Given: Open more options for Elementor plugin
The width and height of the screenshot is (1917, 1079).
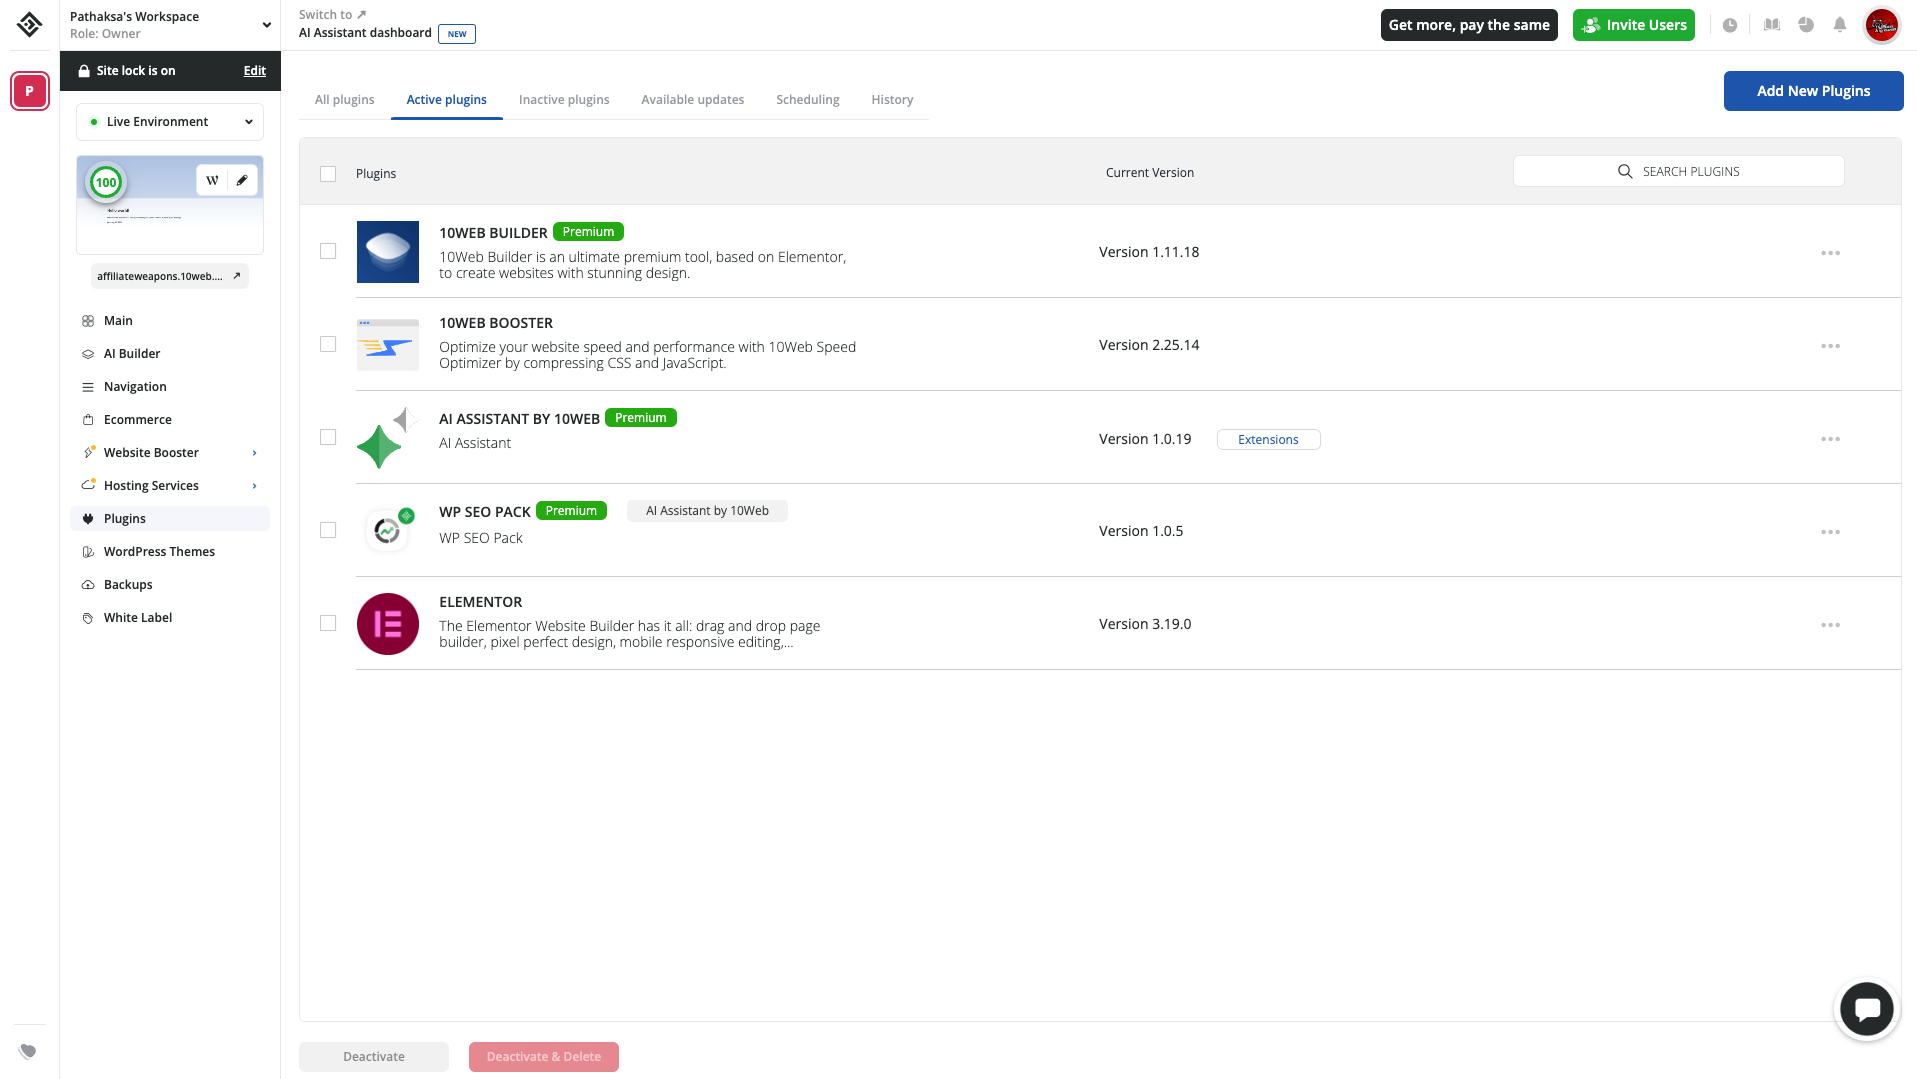Looking at the screenshot, I should [x=1830, y=625].
